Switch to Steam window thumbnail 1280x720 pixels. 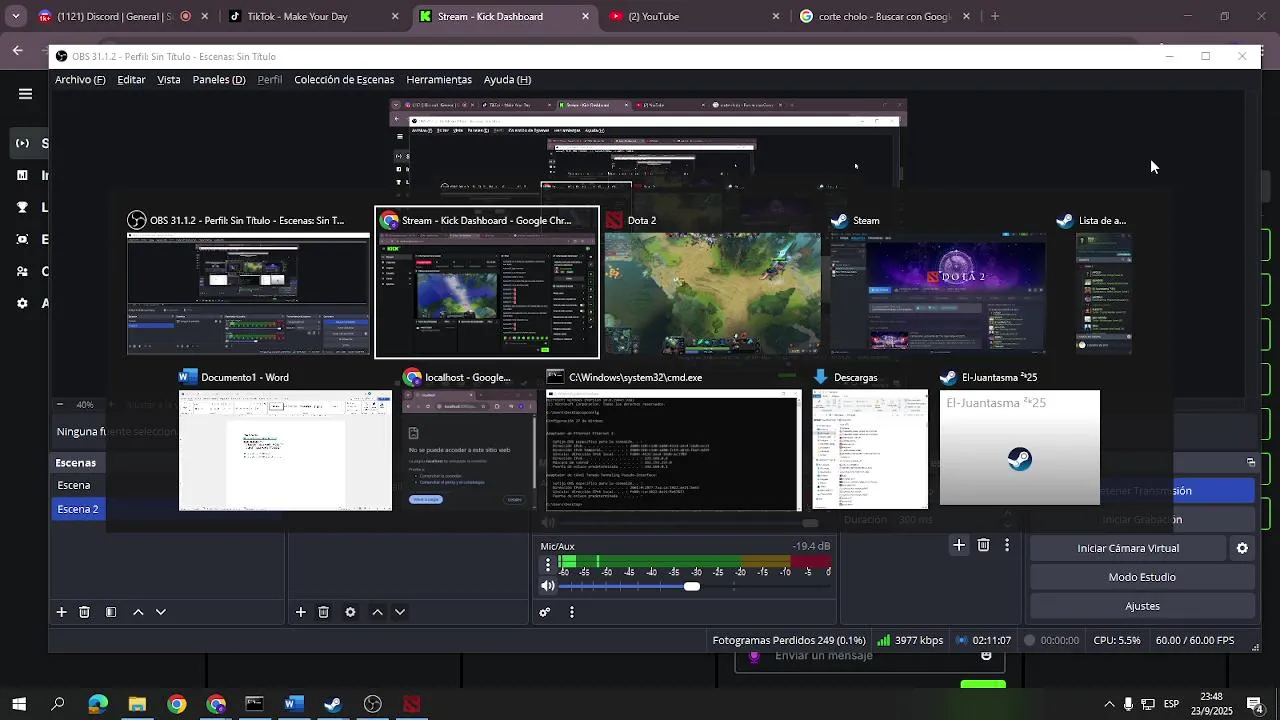[x=938, y=283]
